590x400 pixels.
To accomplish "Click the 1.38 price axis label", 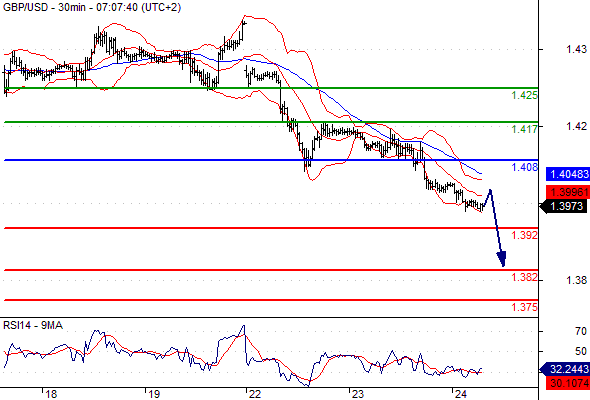I will 576,280.
